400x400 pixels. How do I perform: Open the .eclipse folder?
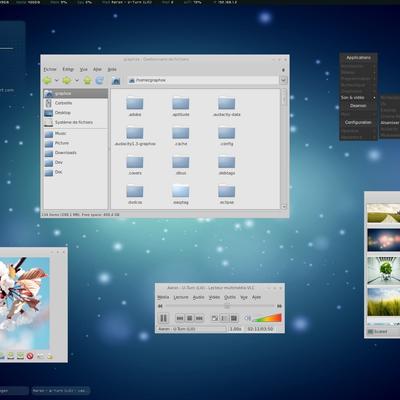(227, 194)
